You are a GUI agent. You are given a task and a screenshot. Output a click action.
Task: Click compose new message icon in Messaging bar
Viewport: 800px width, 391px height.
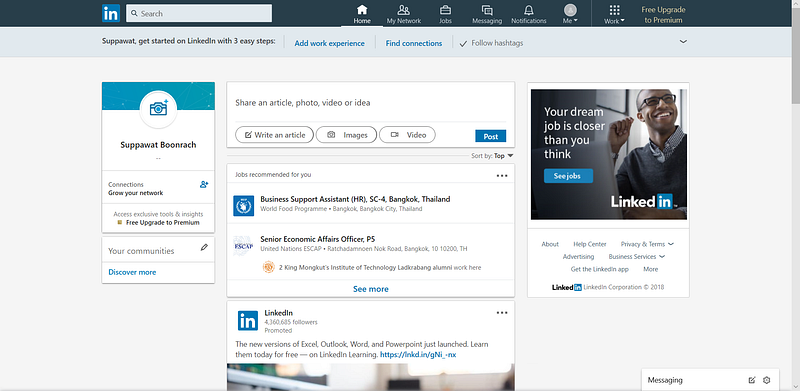[752, 380]
